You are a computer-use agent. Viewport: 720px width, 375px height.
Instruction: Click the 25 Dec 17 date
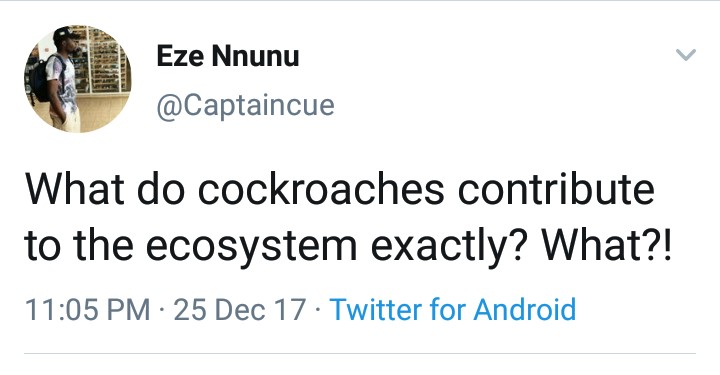coord(240,309)
